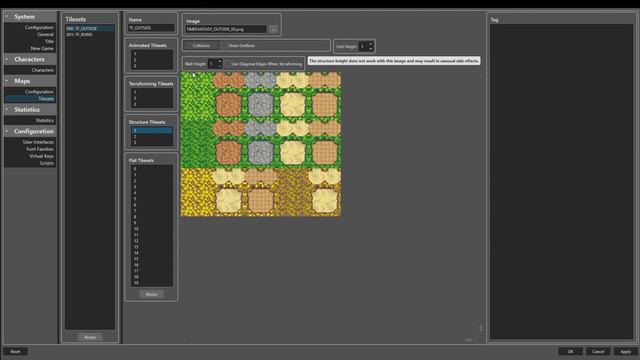Select the 001: TF_RUINS tileset
Image resolution: width=640 pixels, height=360 pixels.
click(x=90, y=35)
